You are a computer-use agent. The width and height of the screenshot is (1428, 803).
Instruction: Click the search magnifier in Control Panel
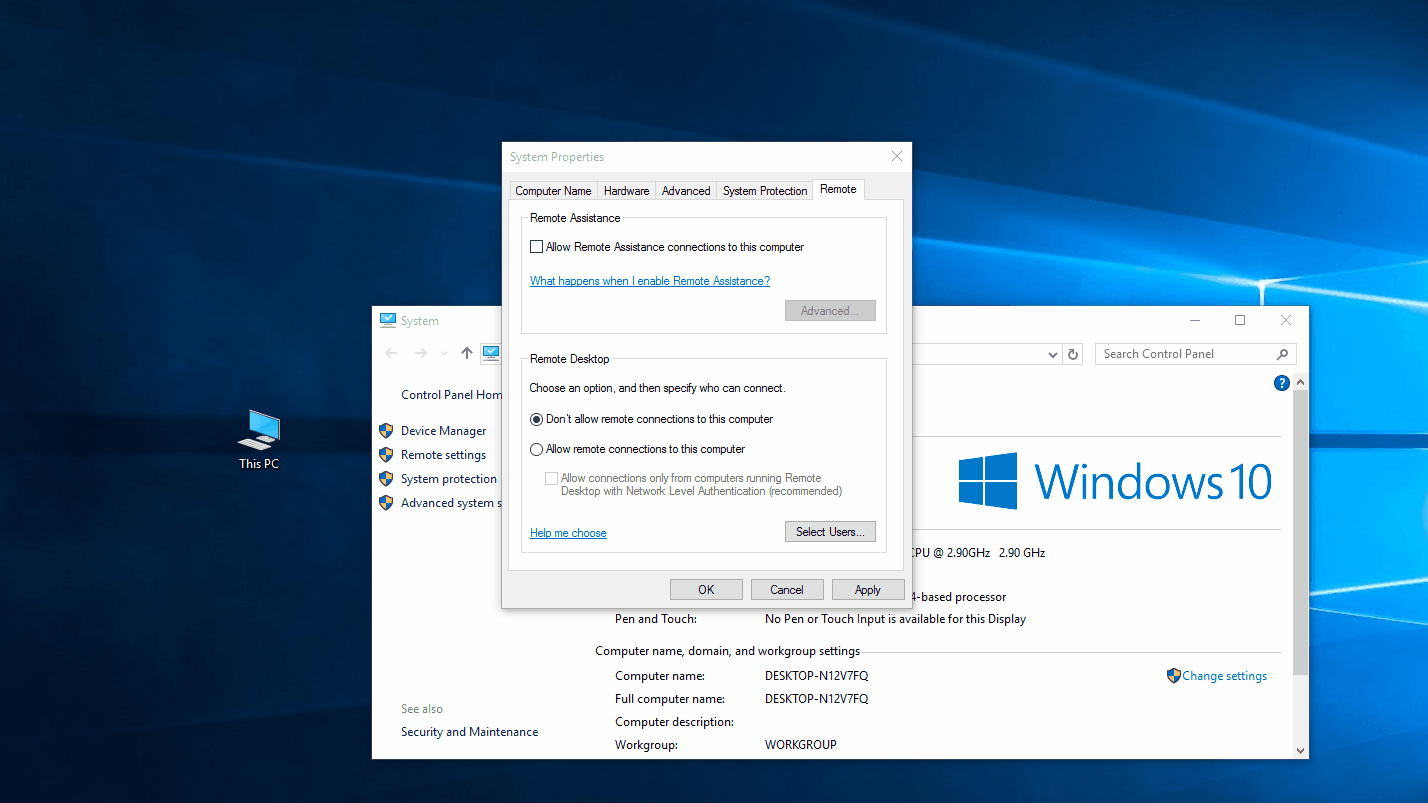click(1282, 354)
